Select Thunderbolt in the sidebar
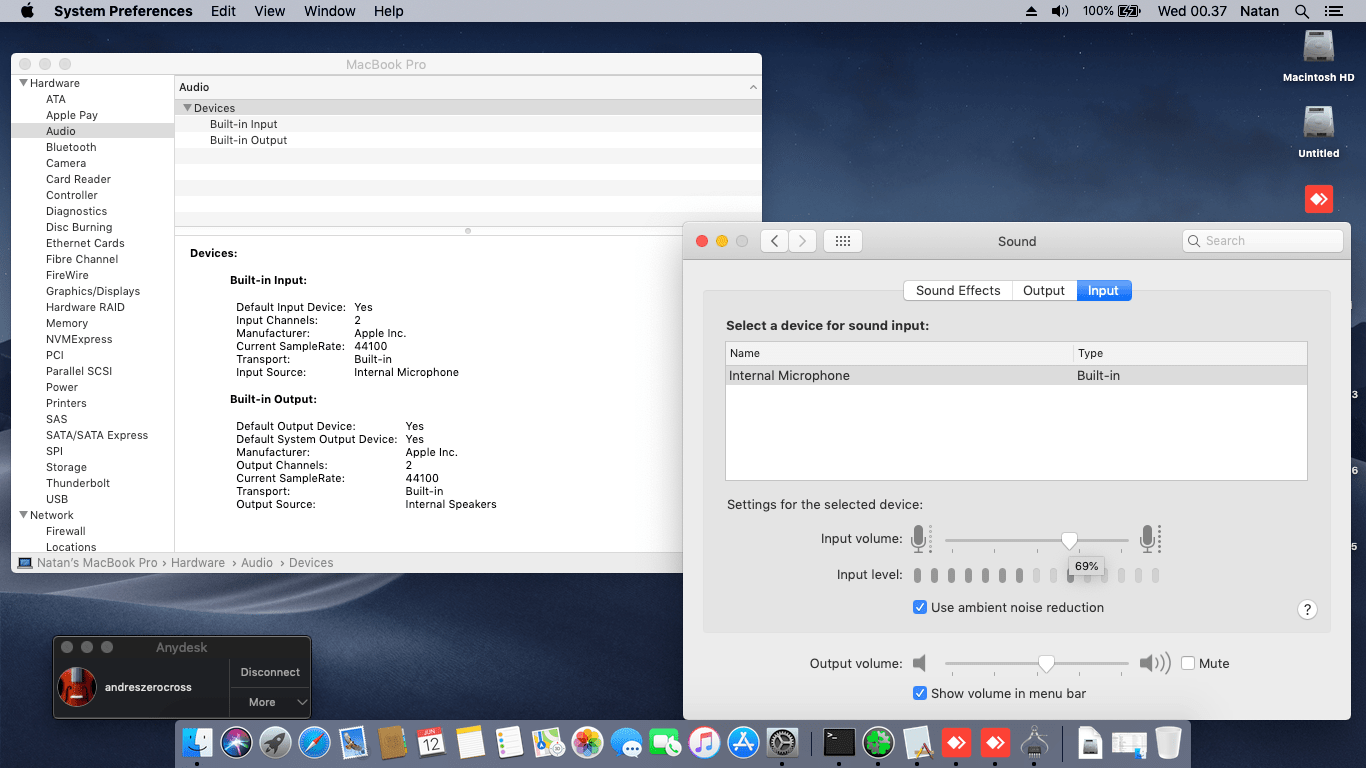1366x768 pixels. [78, 483]
